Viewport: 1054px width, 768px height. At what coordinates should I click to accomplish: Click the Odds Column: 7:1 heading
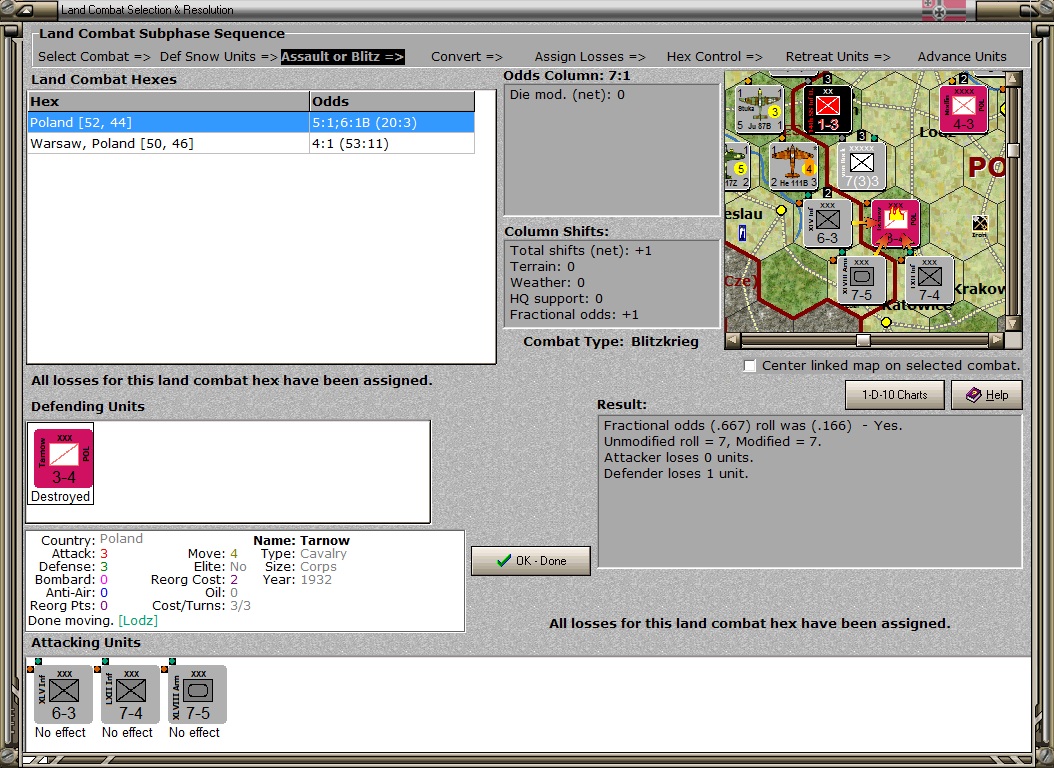567,75
